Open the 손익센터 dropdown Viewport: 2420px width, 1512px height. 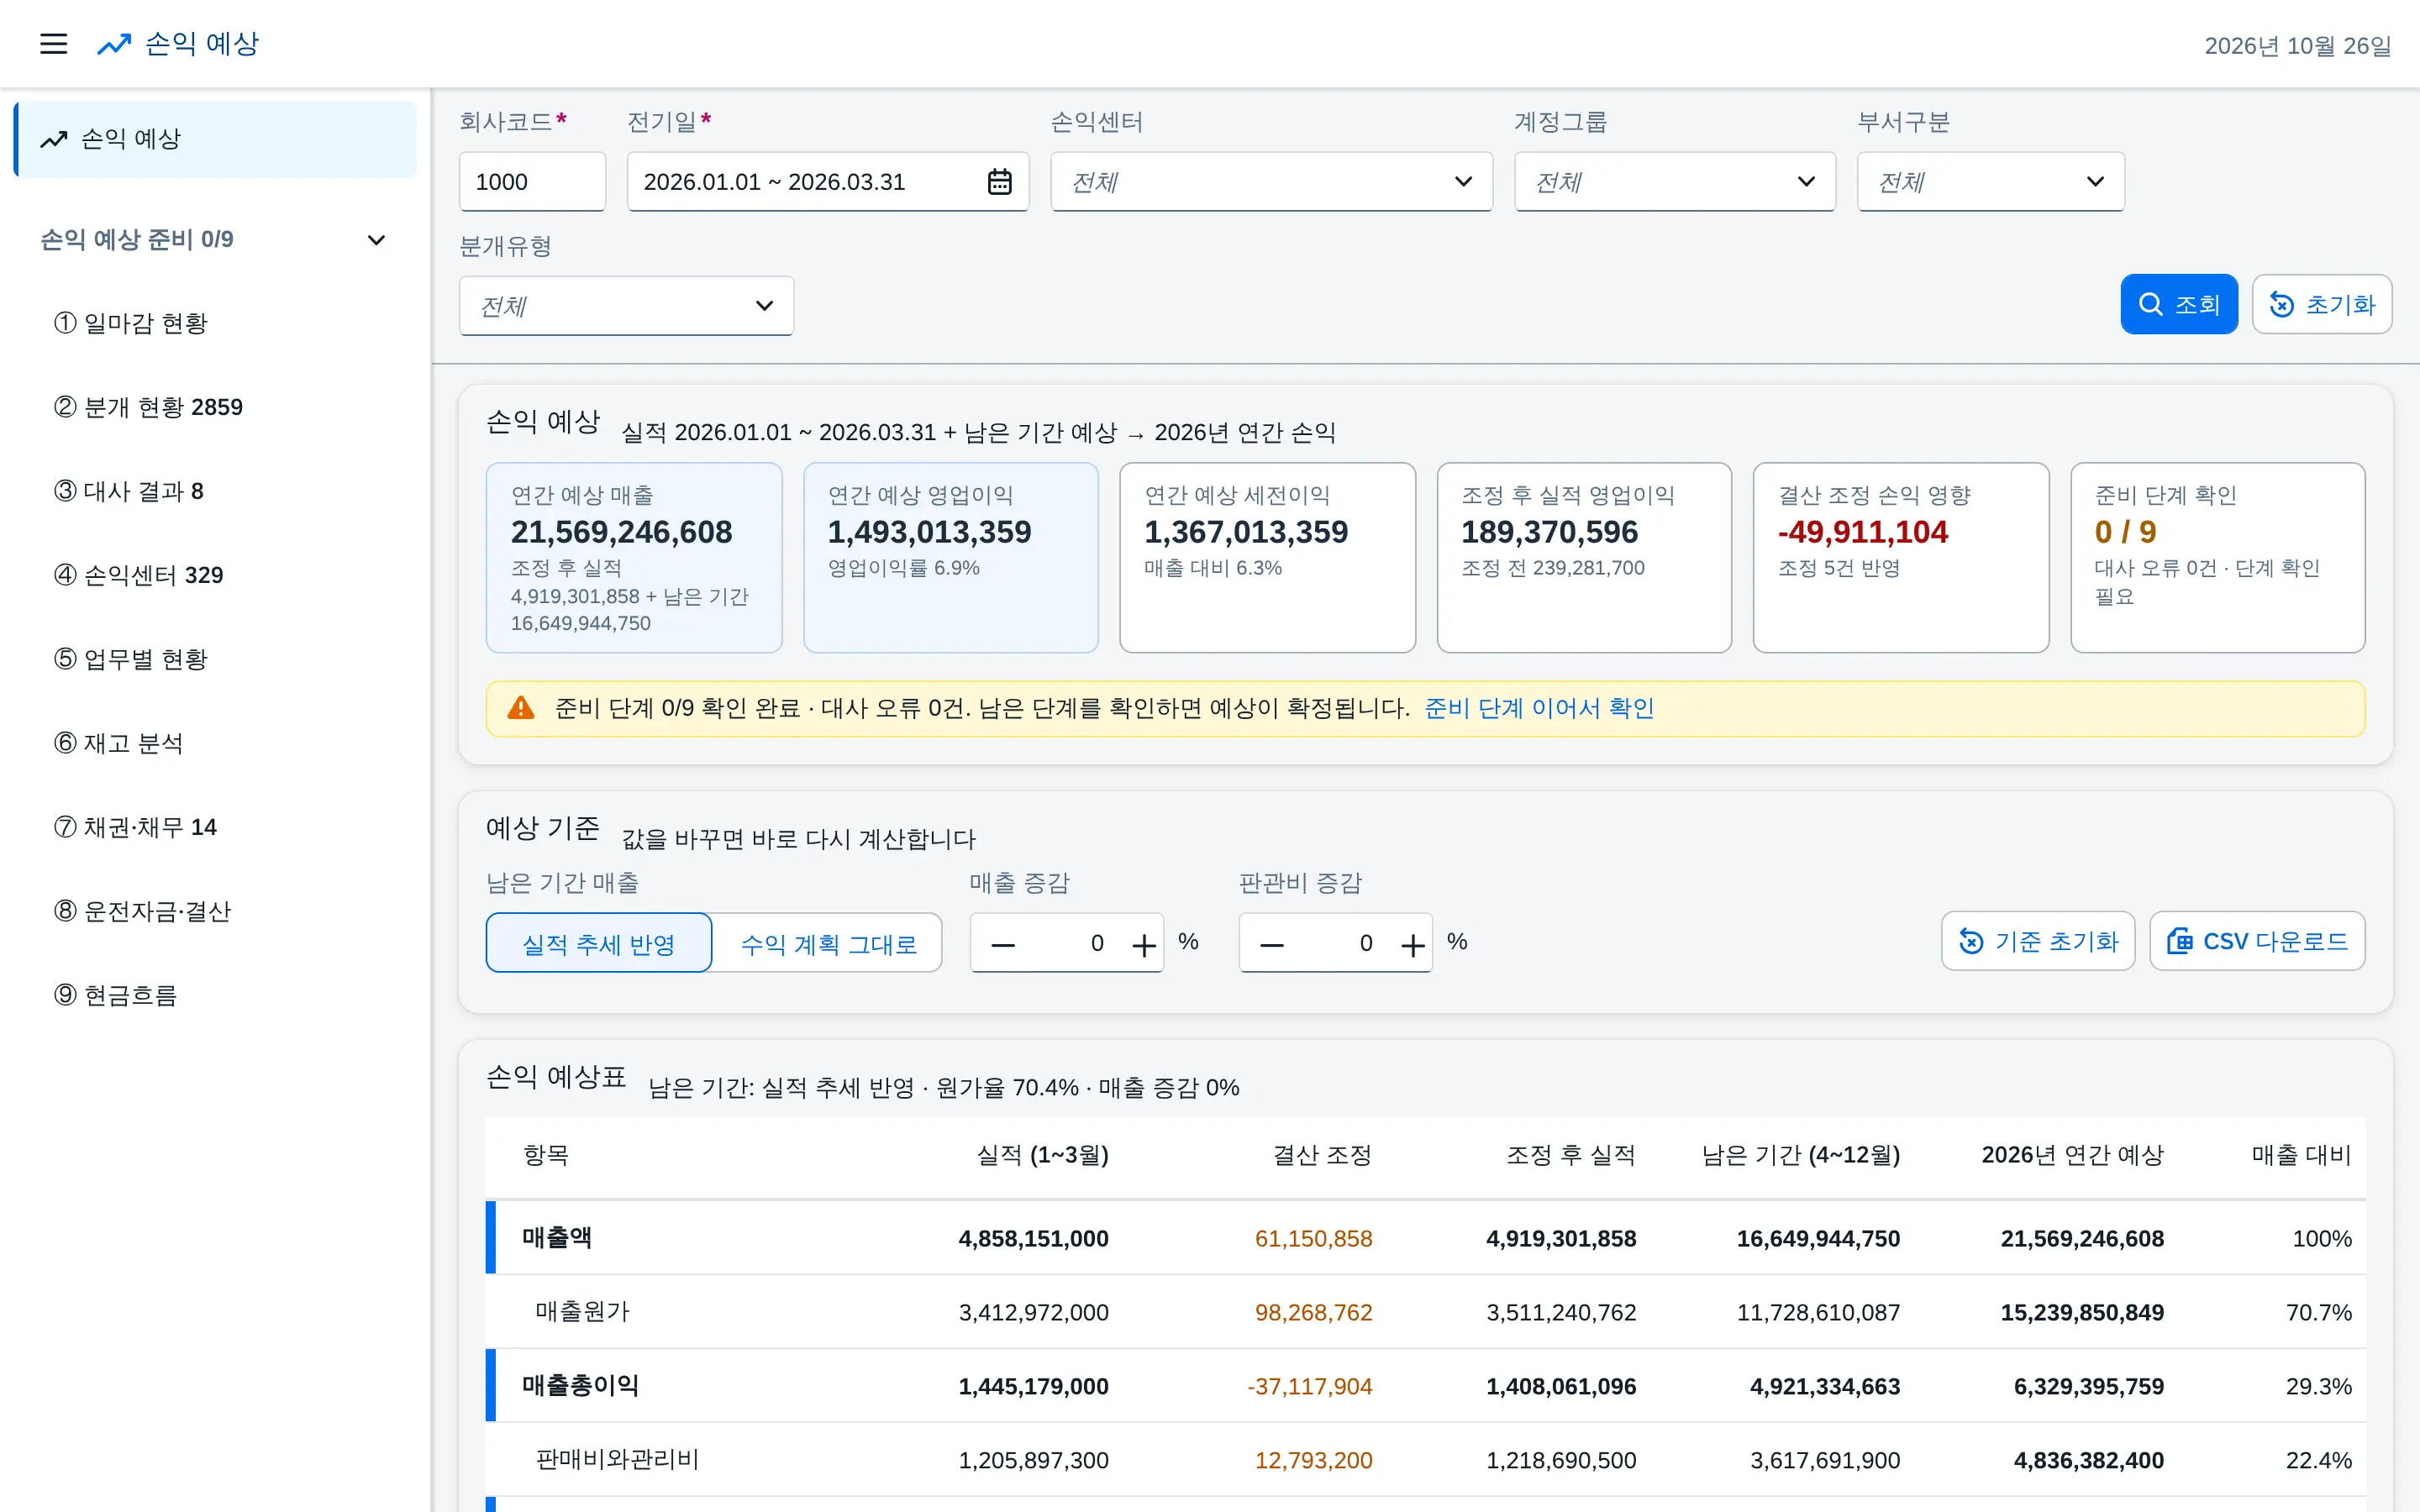[1271, 182]
